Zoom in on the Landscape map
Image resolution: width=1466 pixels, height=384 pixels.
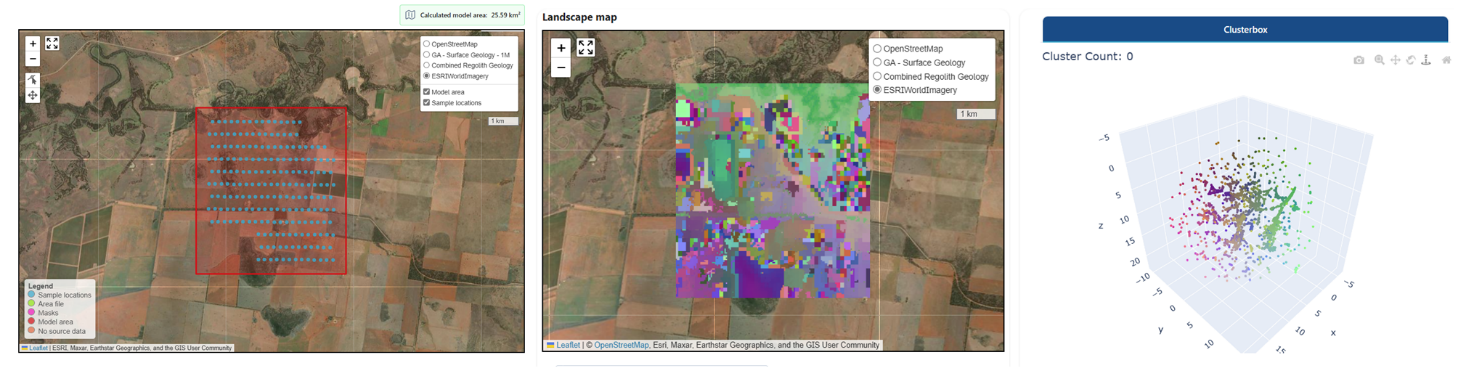point(561,47)
